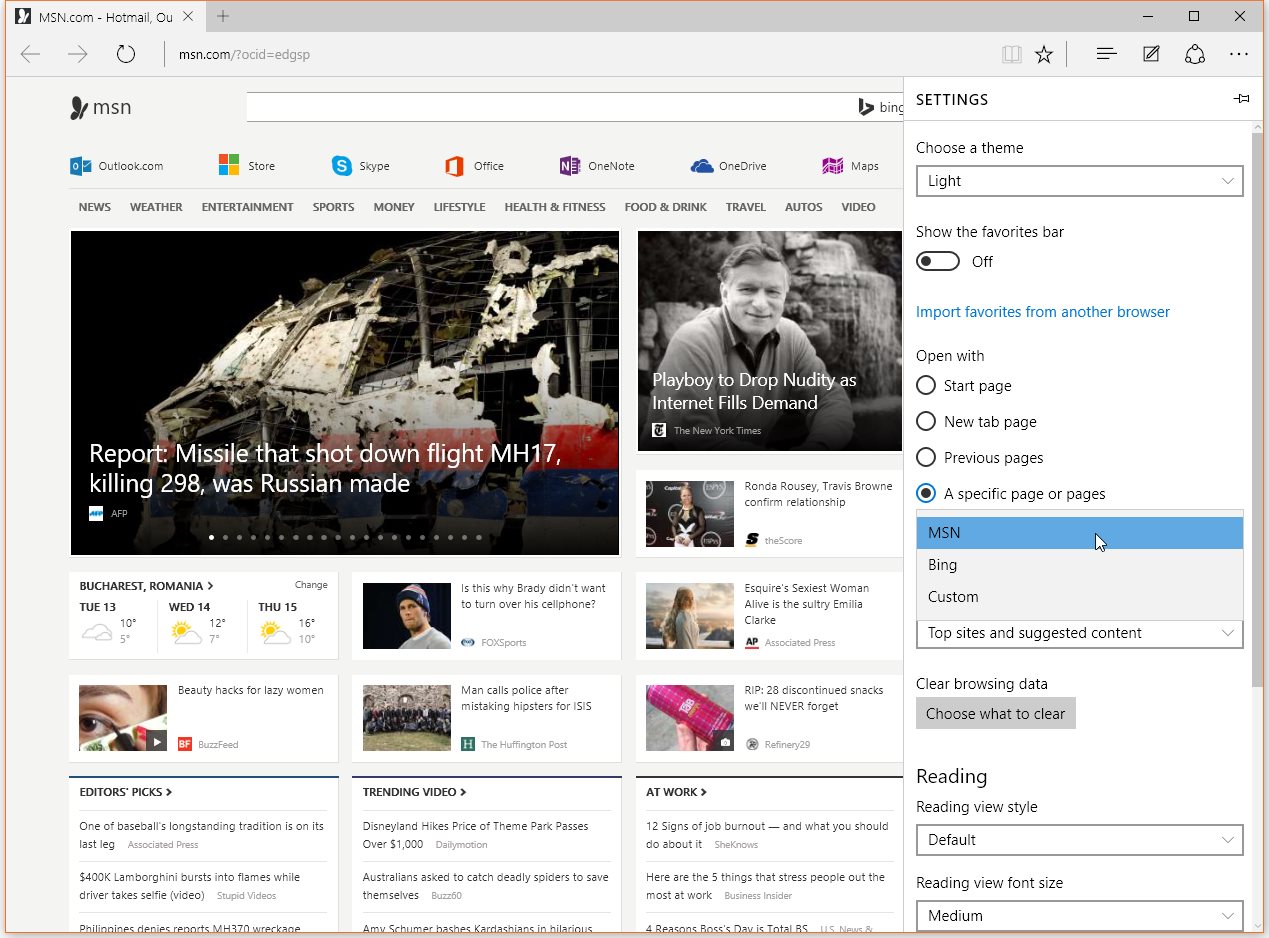Toggle the Show favorites bar switch
Image resolution: width=1269 pixels, height=938 pixels.
(x=938, y=261)
